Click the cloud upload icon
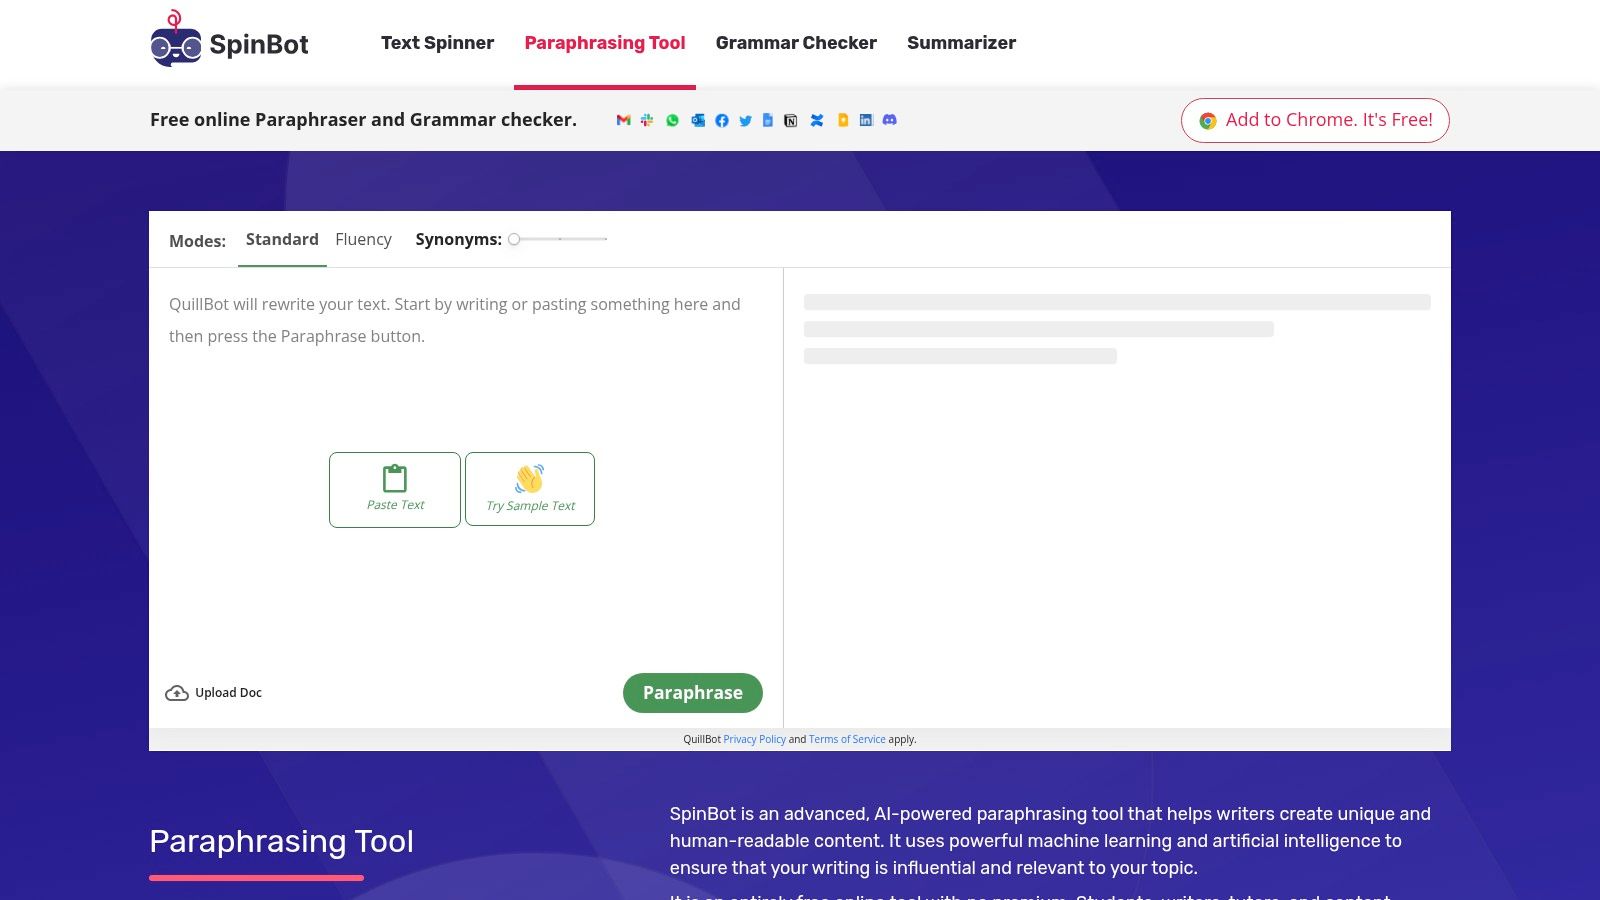This screenshot has width=1600, height=900. pos(177,693)
